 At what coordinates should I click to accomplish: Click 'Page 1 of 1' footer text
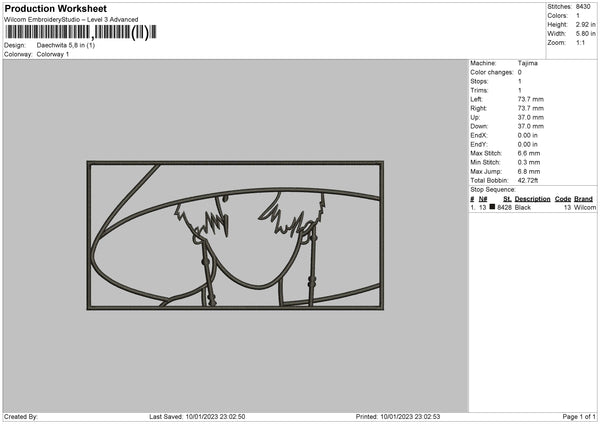click(x=579, y=417)
